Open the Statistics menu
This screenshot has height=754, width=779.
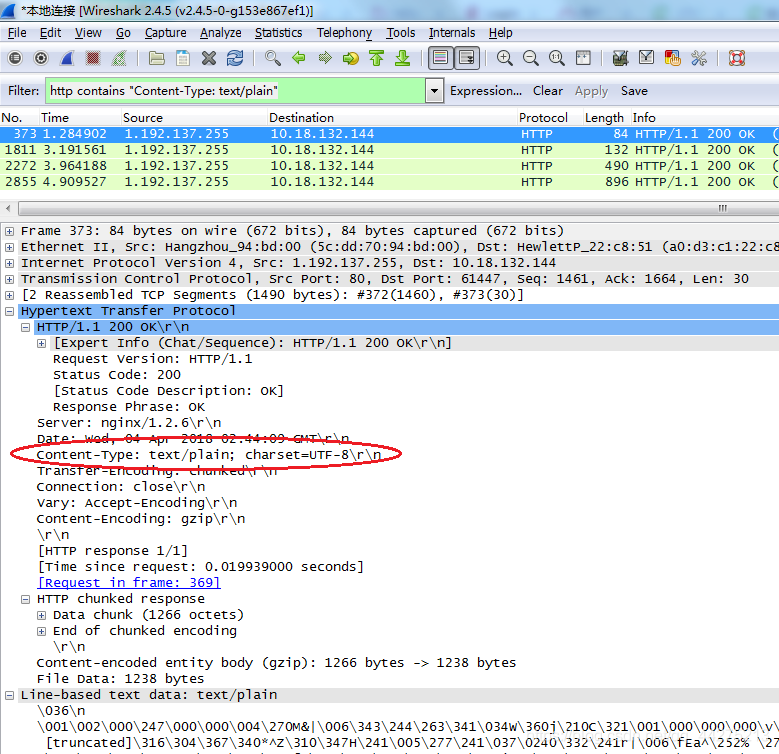(278, 33)
